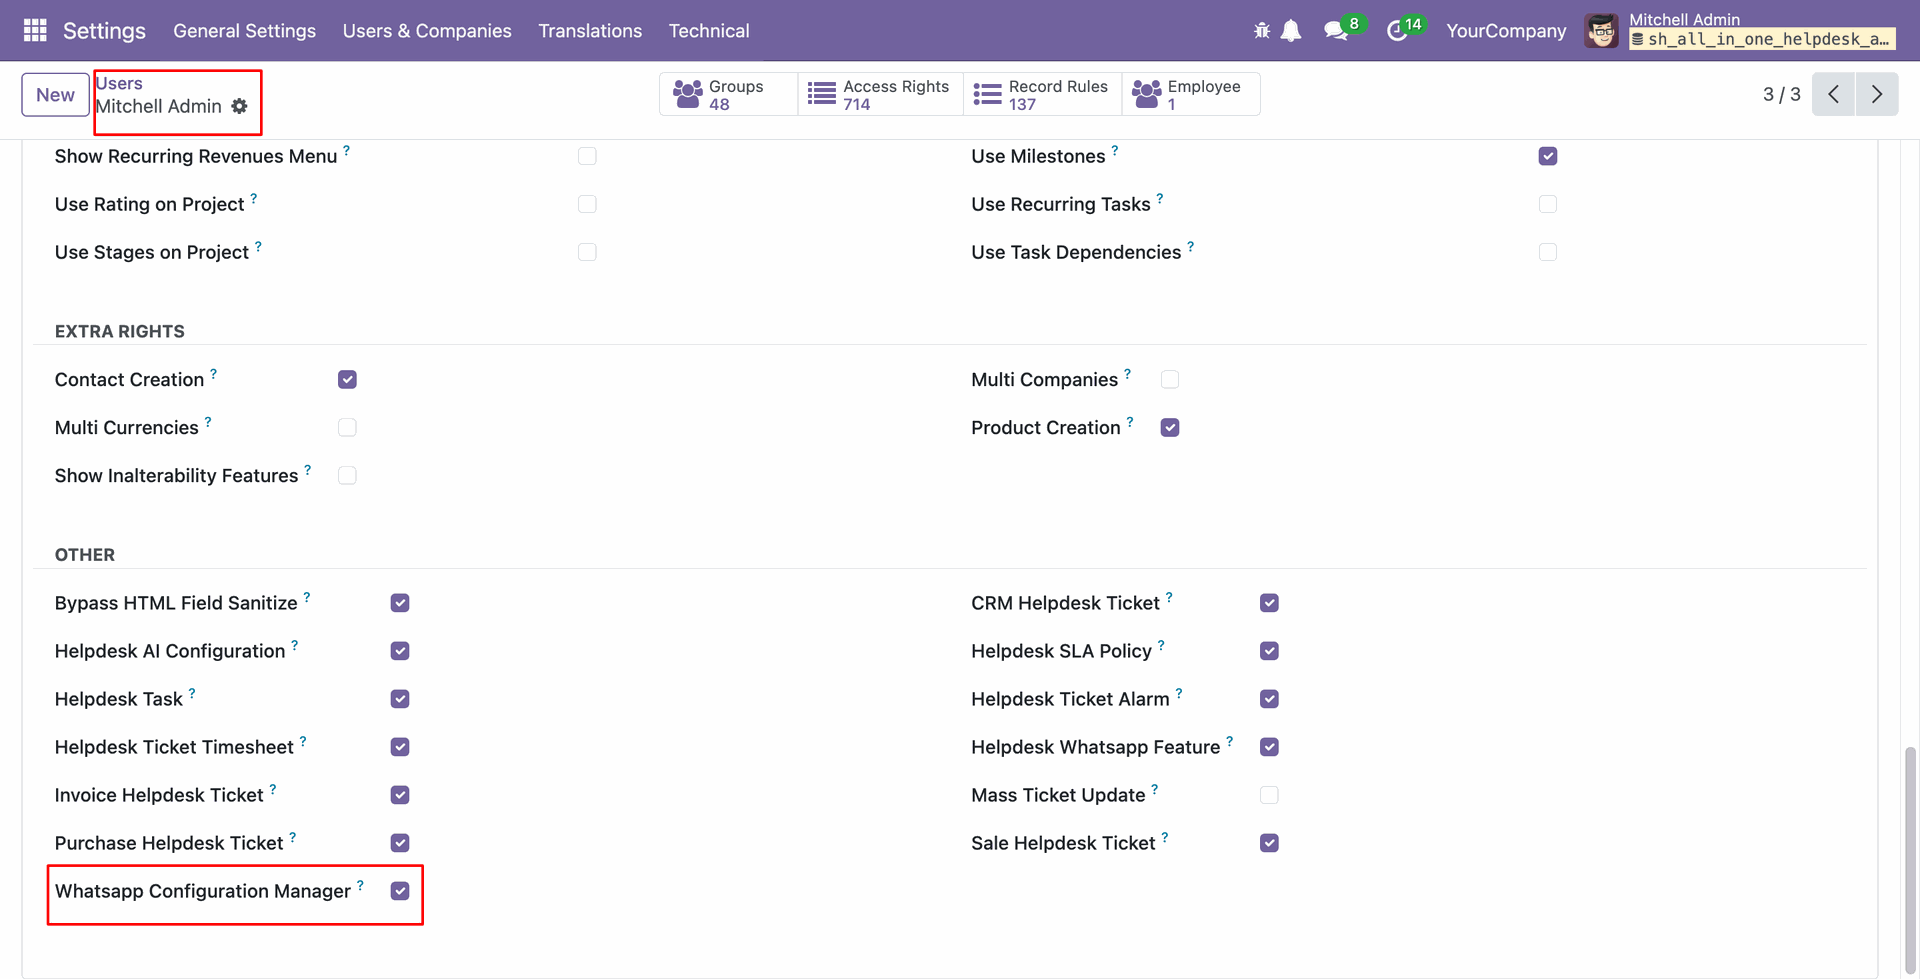Click help tooltip for Use Task Dependencies
The height and width of the screenshot is (979, 1920).
point(1190,246)
